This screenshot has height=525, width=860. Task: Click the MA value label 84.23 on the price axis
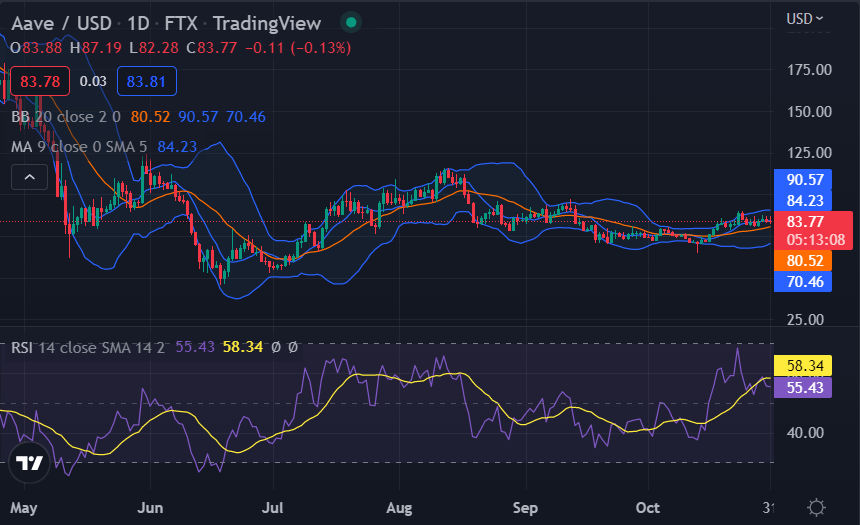[x=803, y=200]
